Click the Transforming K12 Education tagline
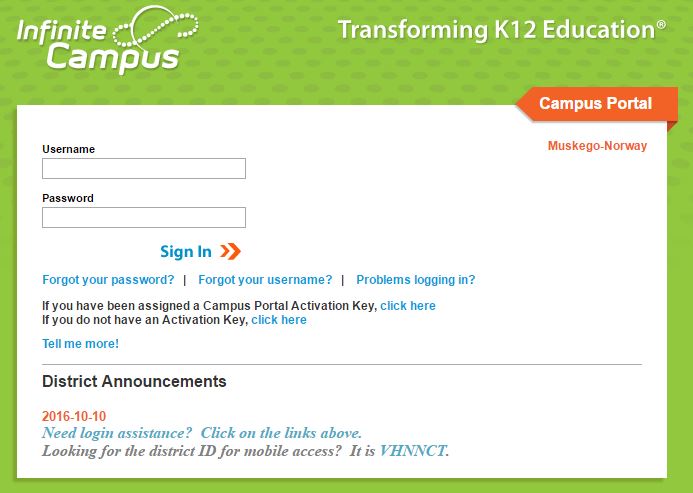 pos(502,30)
